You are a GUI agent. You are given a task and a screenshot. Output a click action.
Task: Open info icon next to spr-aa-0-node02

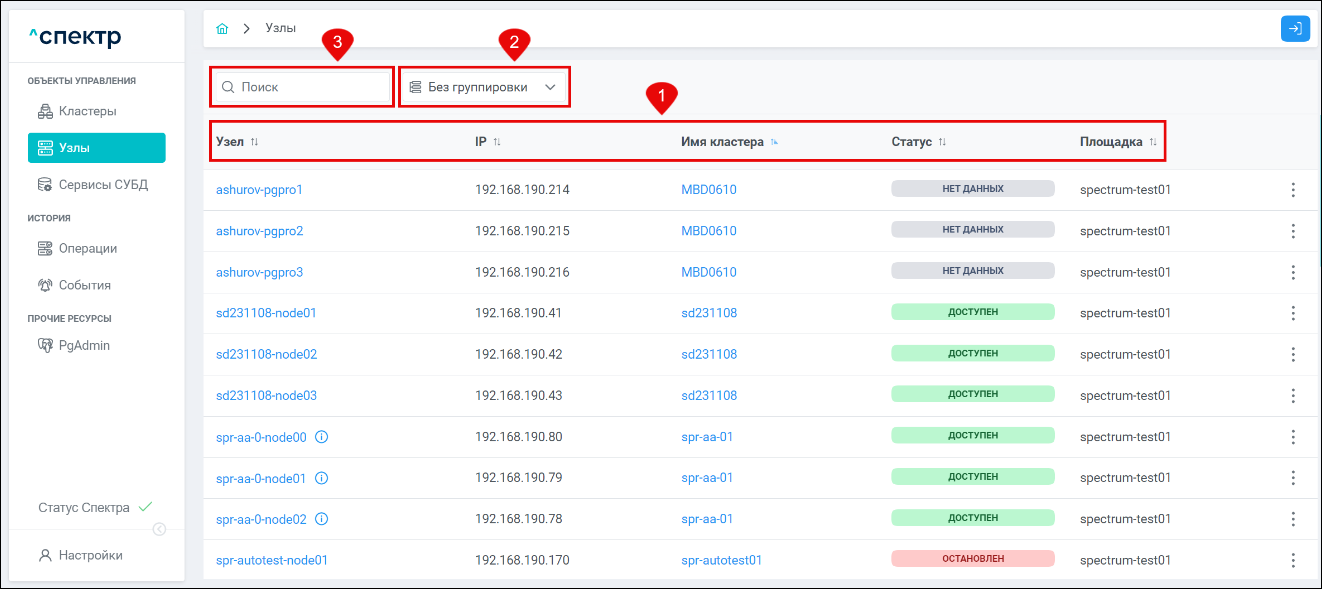click(x=322, y=519)
